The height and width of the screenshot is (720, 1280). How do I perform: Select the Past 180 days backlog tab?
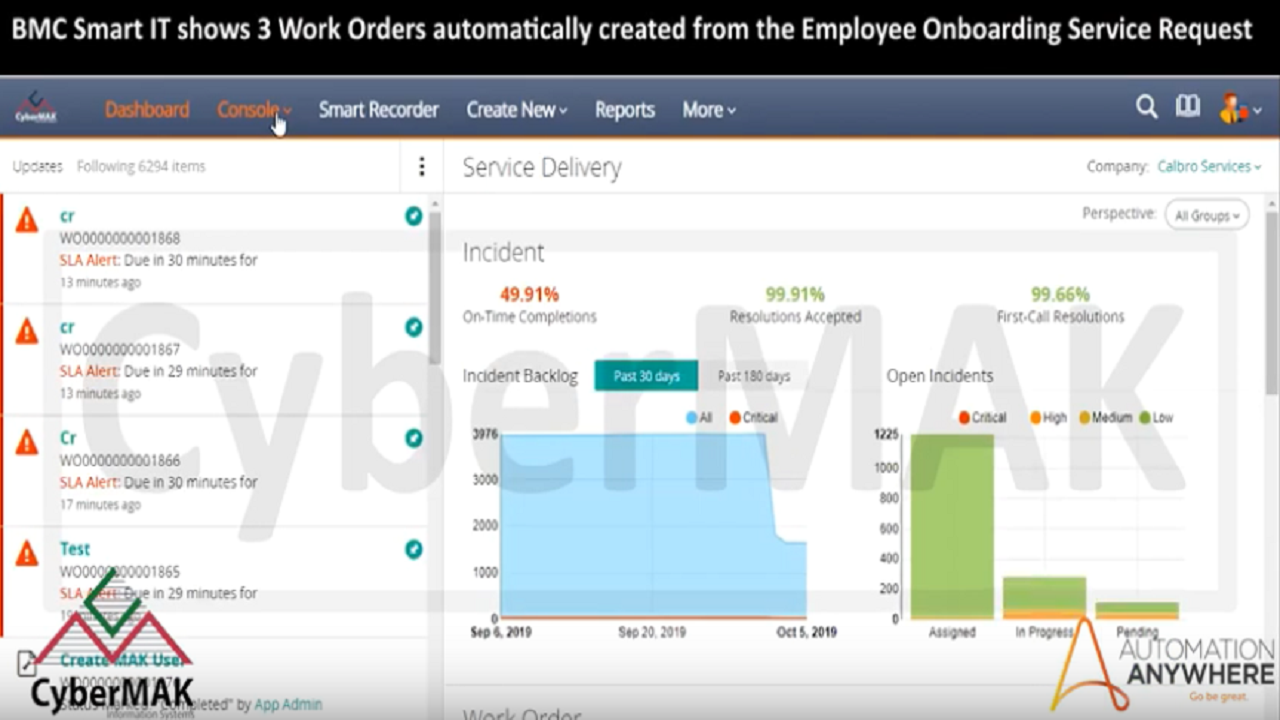tap(754, 376)
